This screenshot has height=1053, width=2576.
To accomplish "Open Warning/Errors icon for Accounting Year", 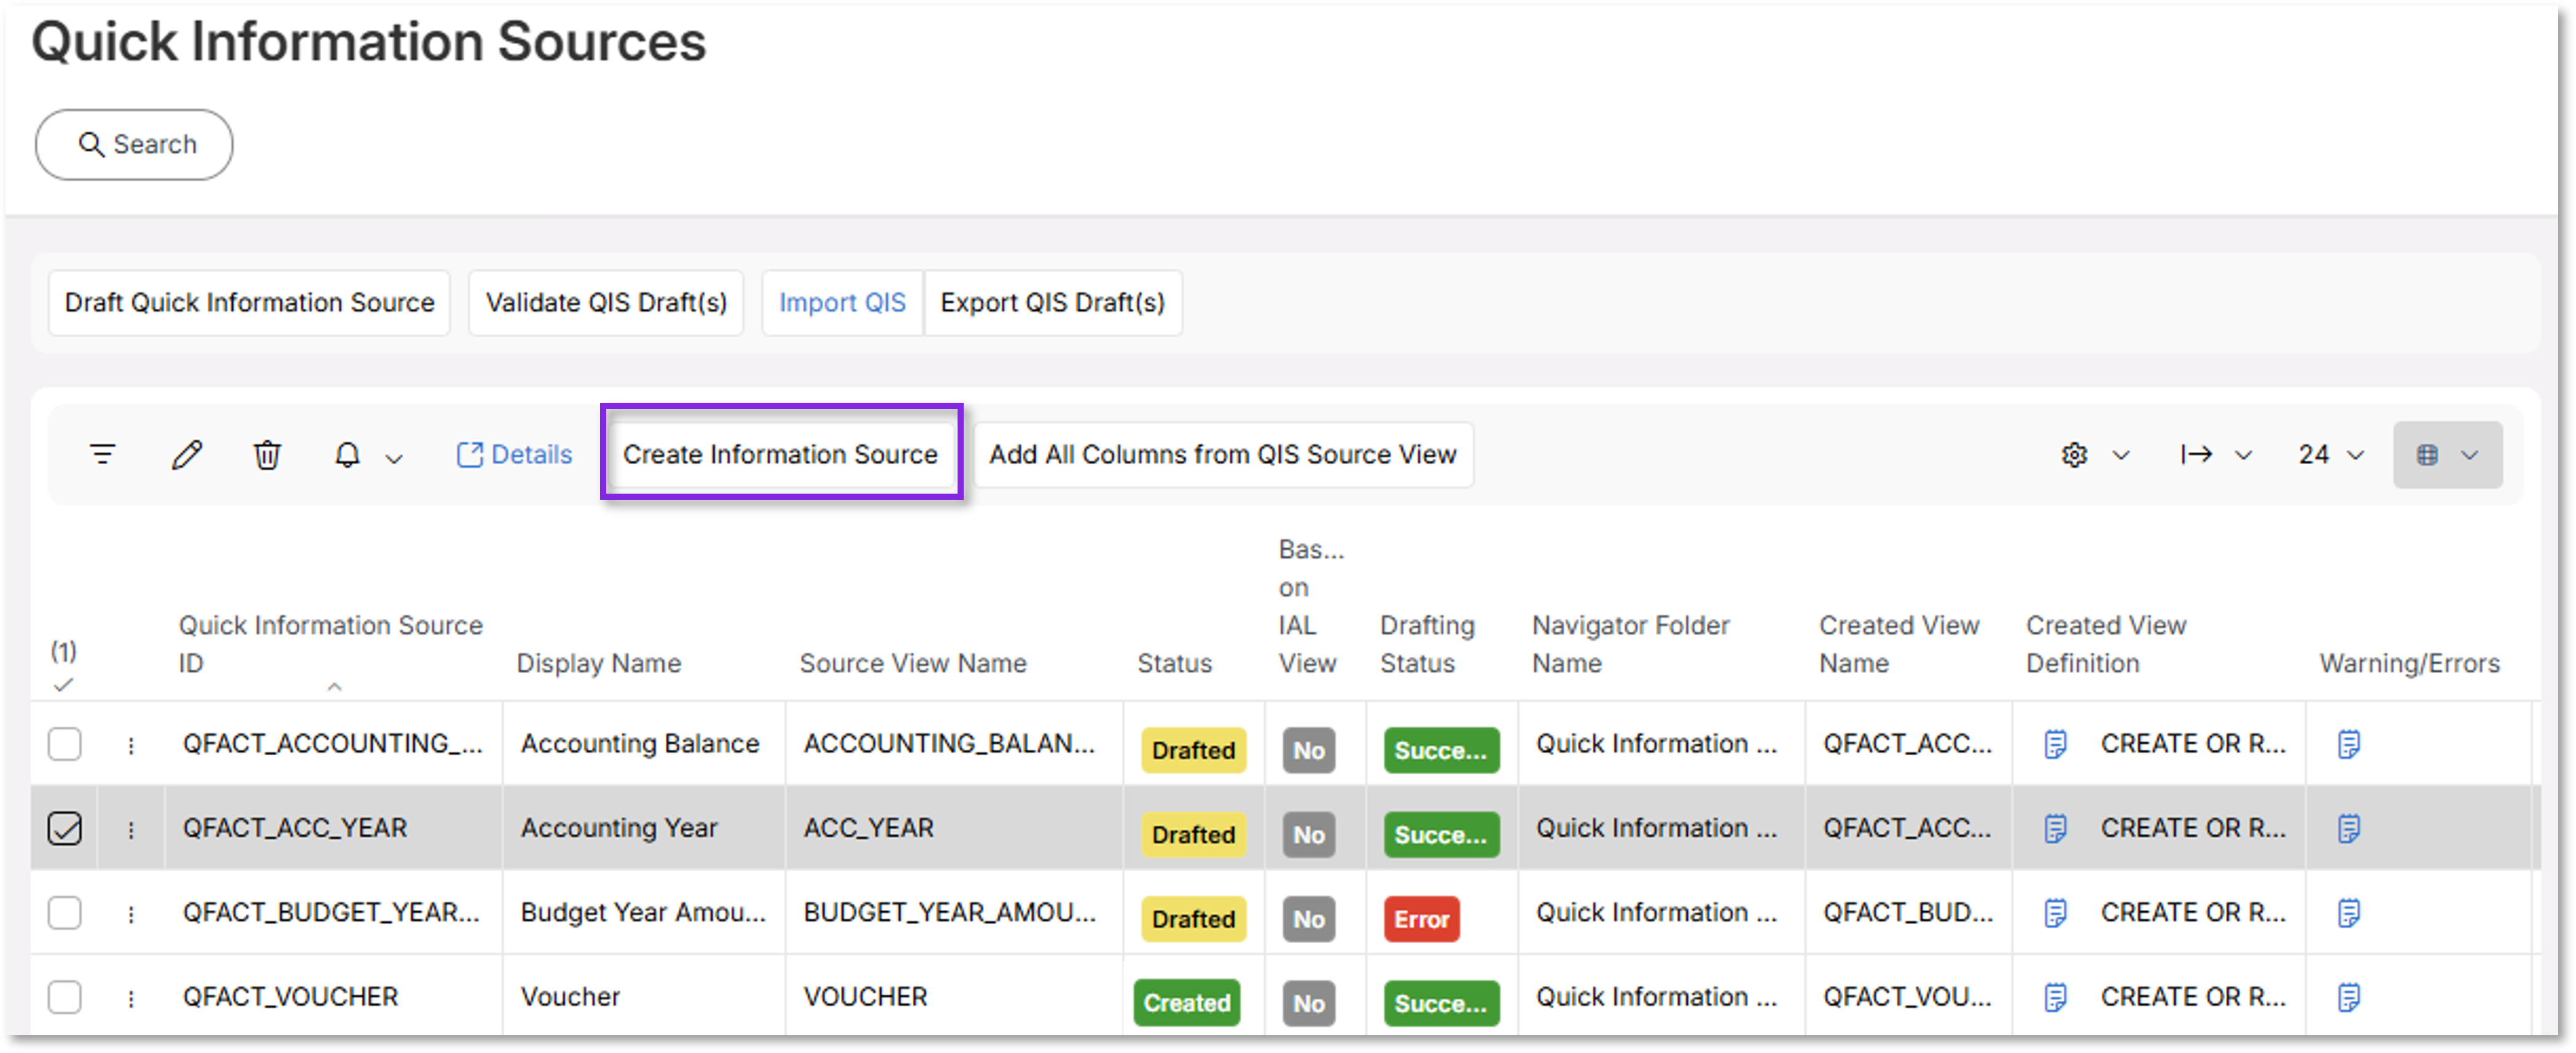I will coord(2348,828).
